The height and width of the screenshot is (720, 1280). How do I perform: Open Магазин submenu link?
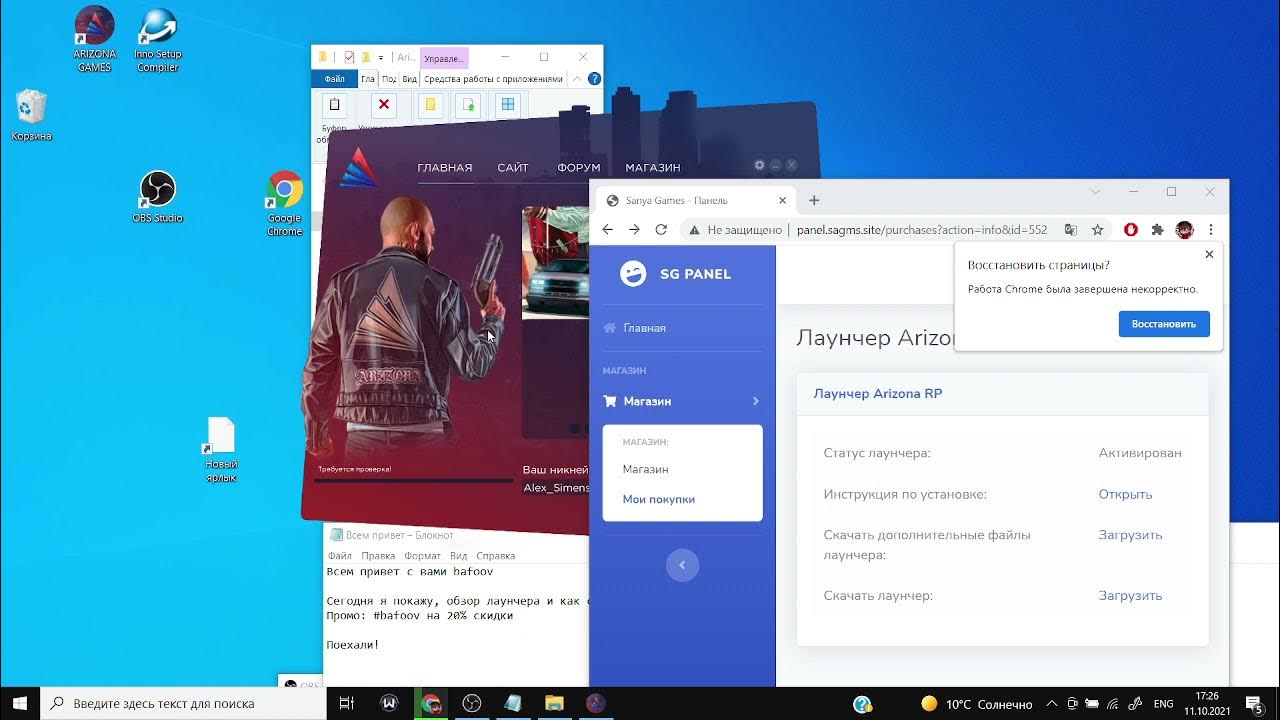pyautogui.click(x=645, y=469)
